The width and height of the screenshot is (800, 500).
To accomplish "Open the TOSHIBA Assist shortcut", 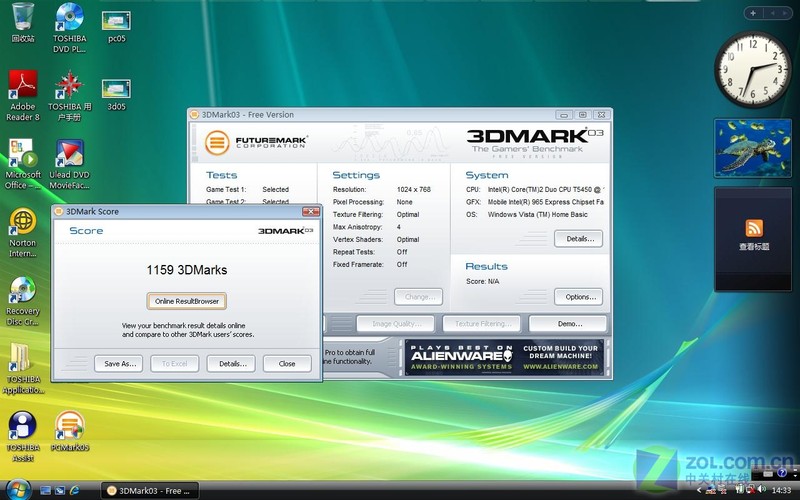I will 22,436.
